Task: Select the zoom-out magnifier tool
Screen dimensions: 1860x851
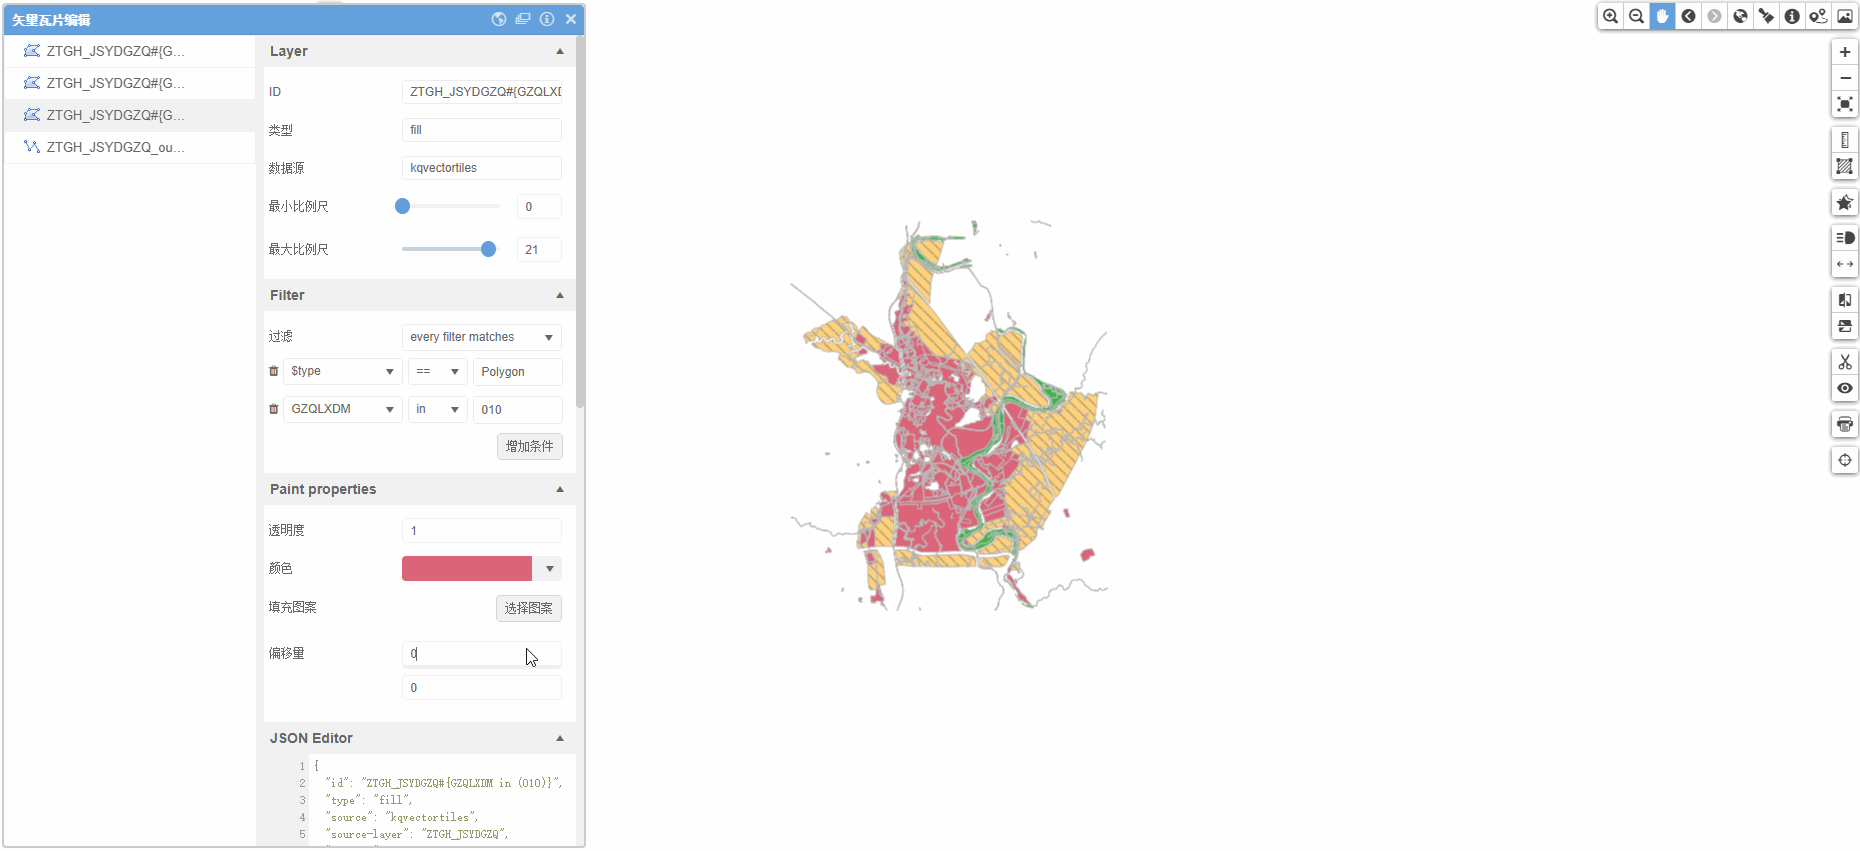Action: pyautogui.click(x=1636, y=16)
